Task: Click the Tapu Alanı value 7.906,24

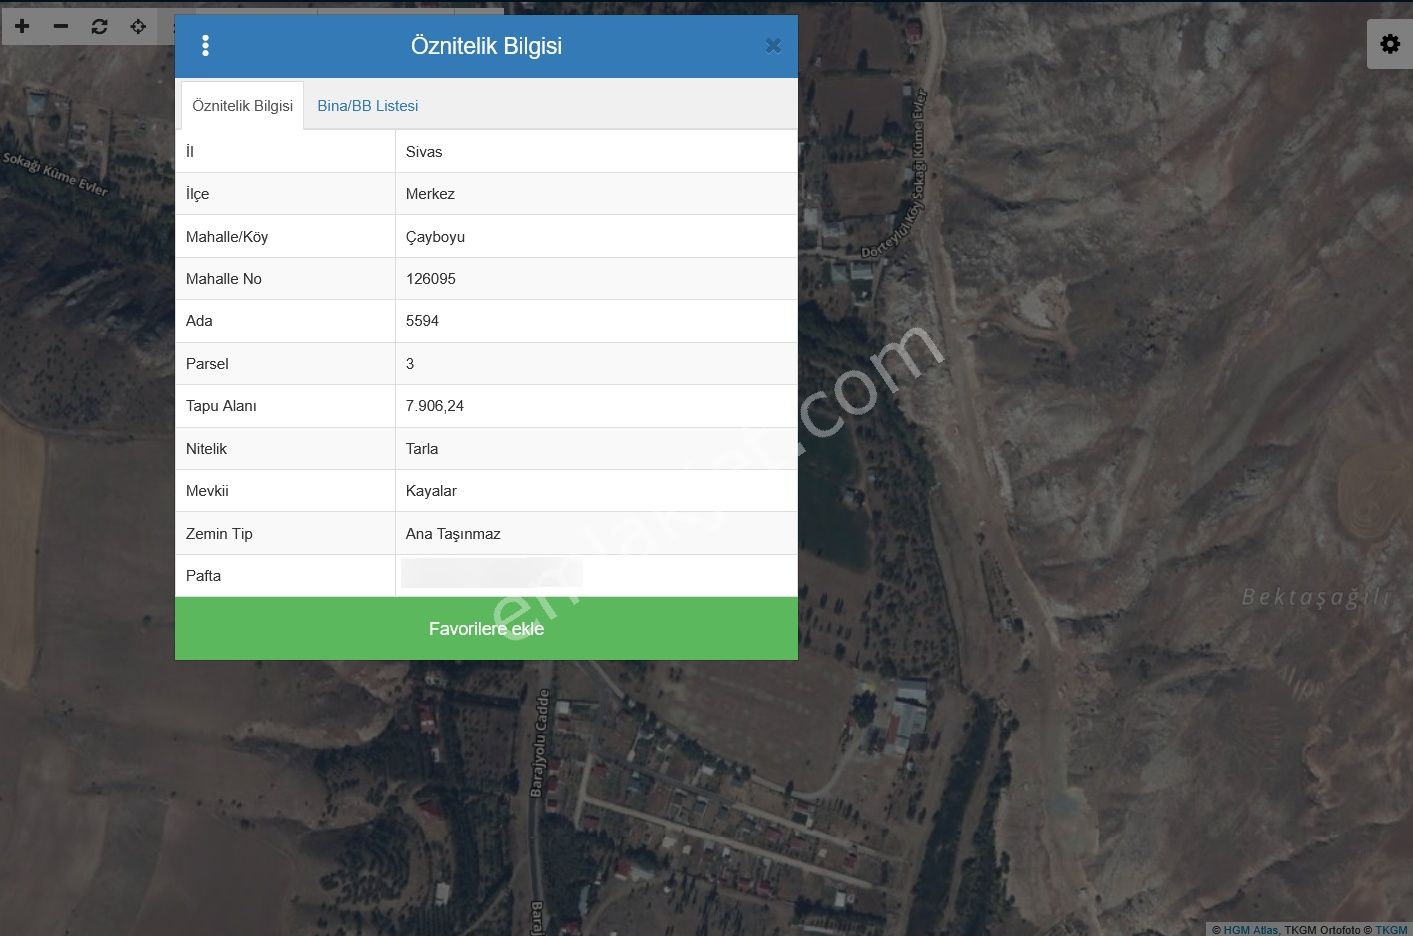Action: pyautogui.click(x=435, y=406)
